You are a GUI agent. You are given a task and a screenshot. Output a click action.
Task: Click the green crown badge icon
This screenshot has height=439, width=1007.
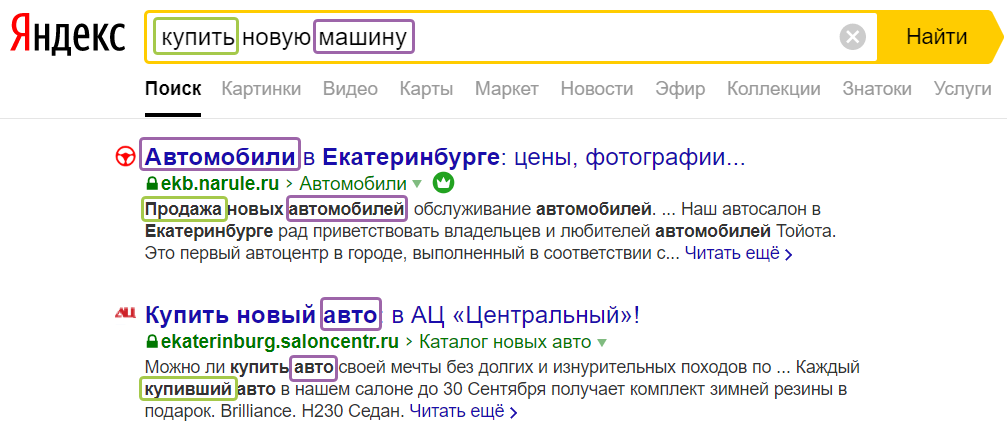444,183
